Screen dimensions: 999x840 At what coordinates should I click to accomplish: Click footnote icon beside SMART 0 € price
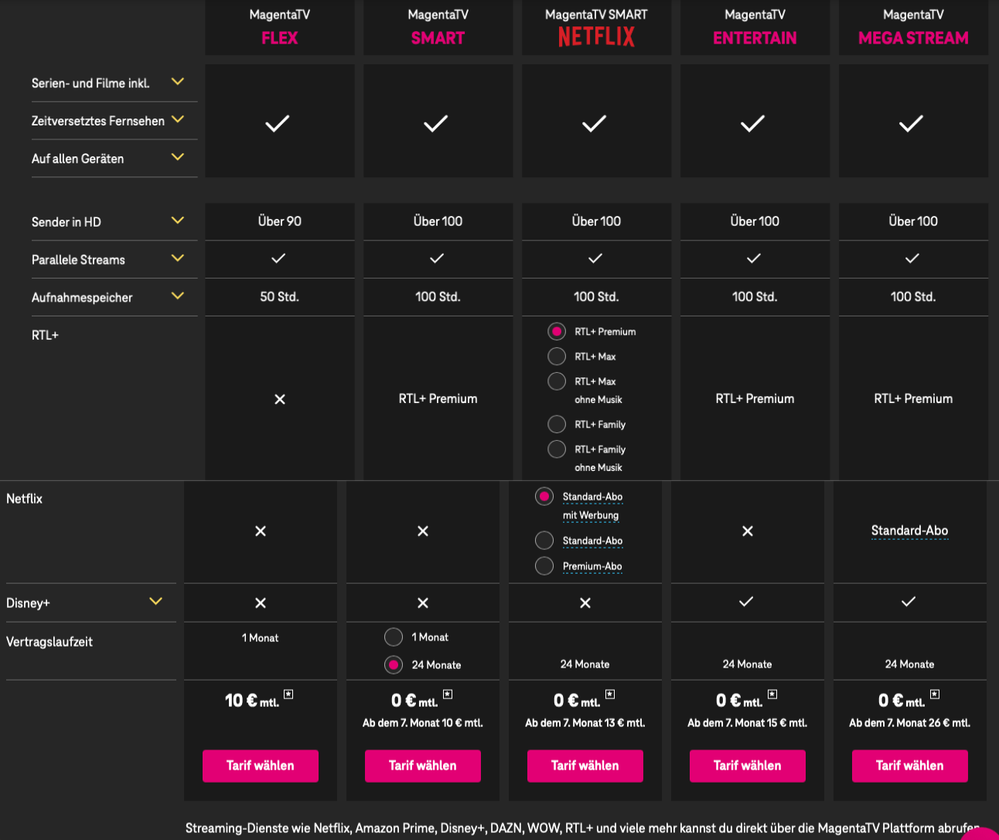[447, 694]
